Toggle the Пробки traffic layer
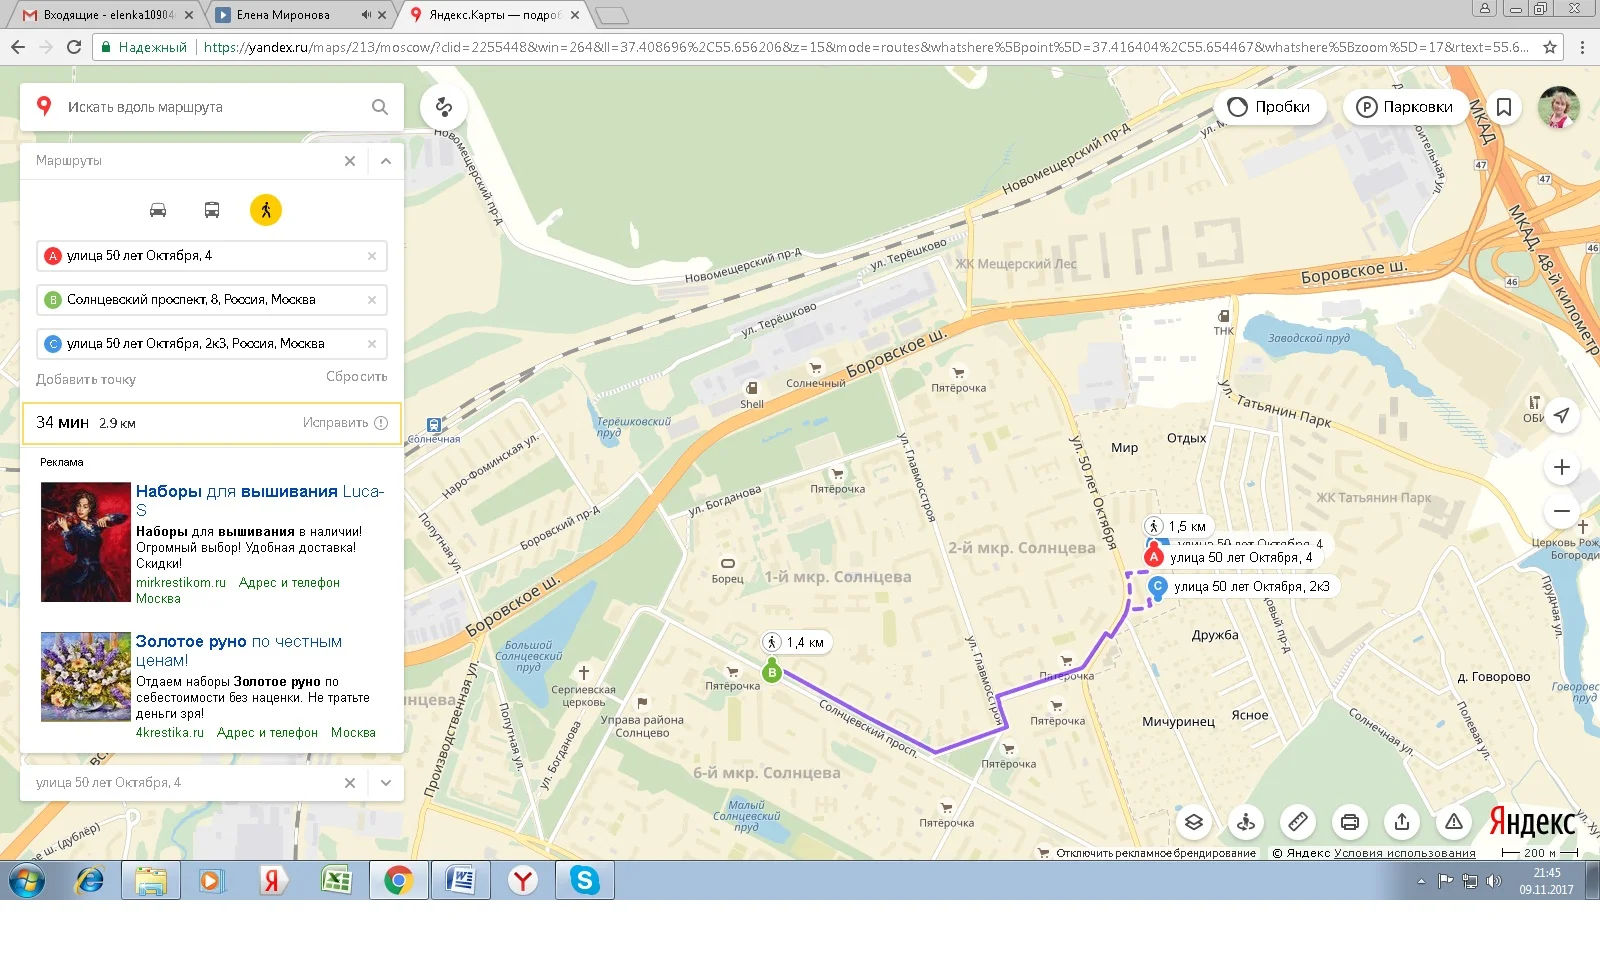The height and width of the screenshot is (960, 1600). pyautogui.click(x=1269, y=107)
